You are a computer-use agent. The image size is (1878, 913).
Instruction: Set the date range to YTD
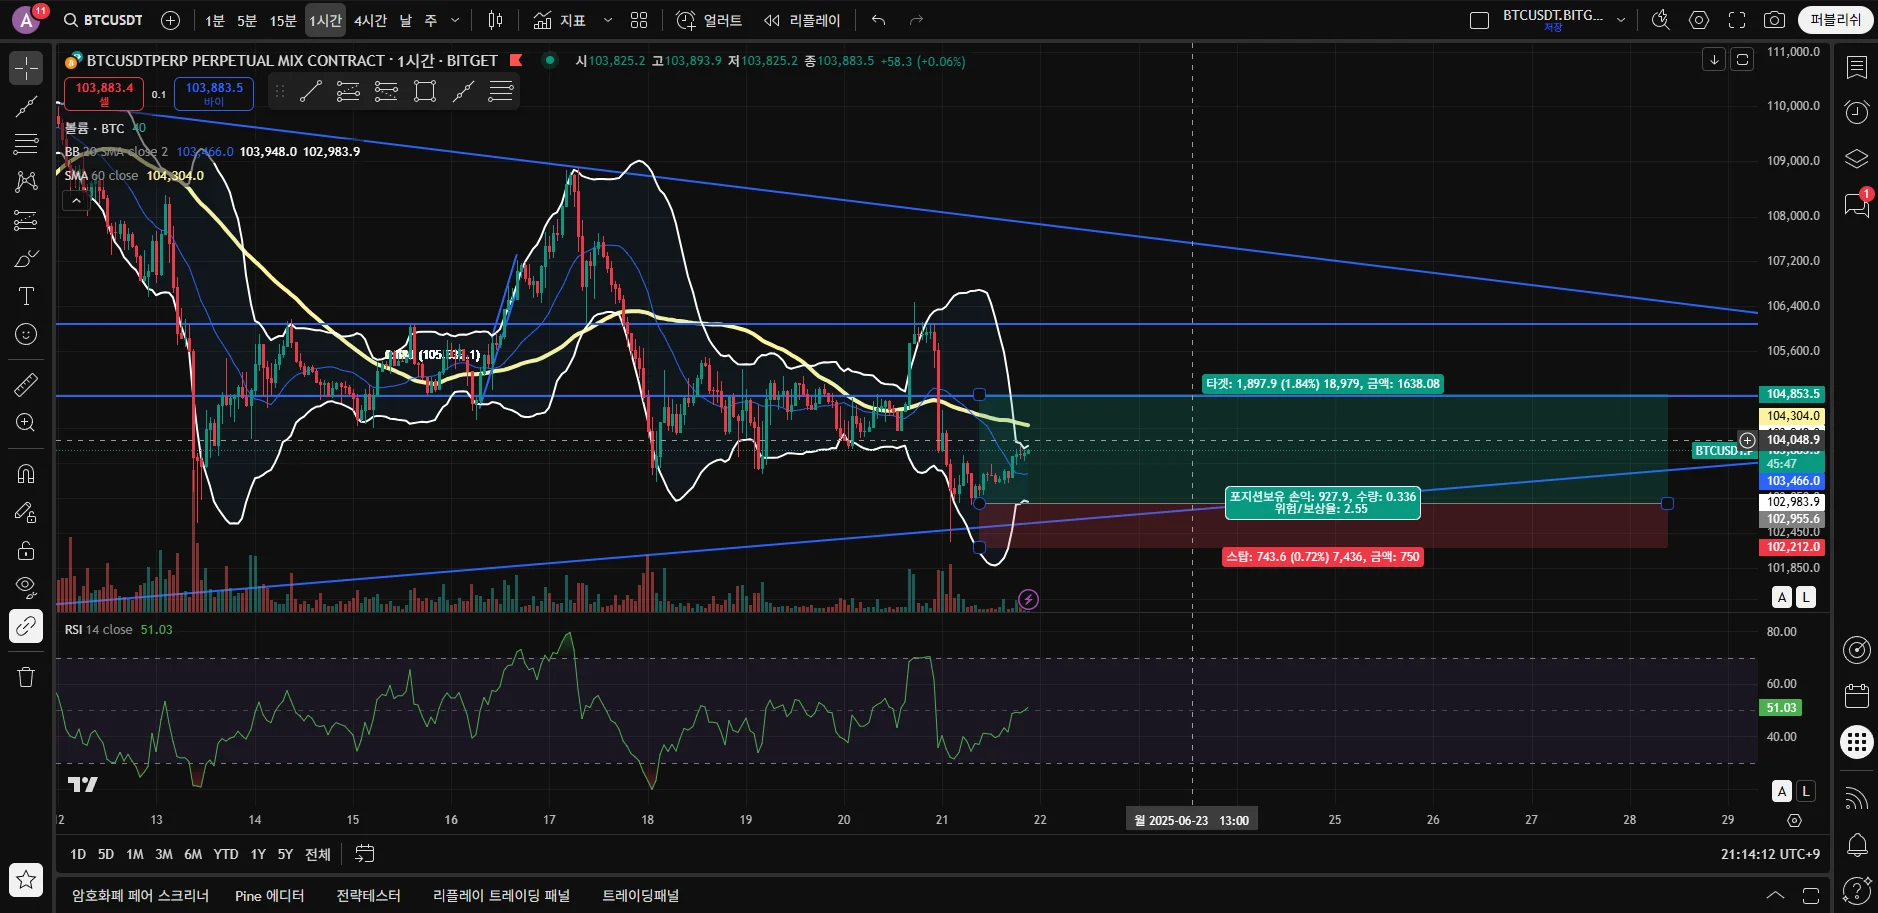[x=226, y=854]
